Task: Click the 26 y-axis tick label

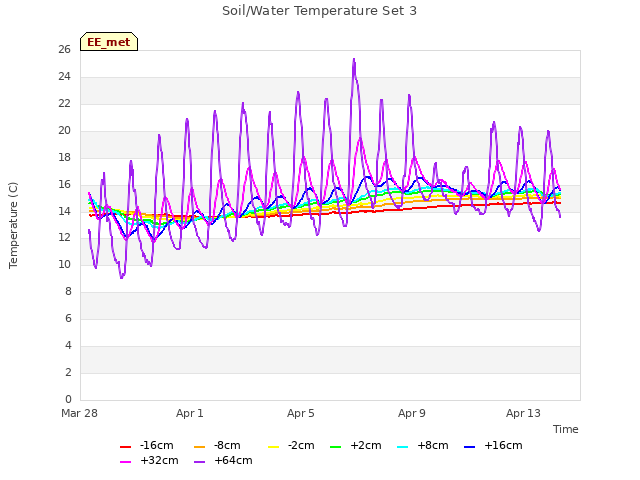Action: (65, 49)
